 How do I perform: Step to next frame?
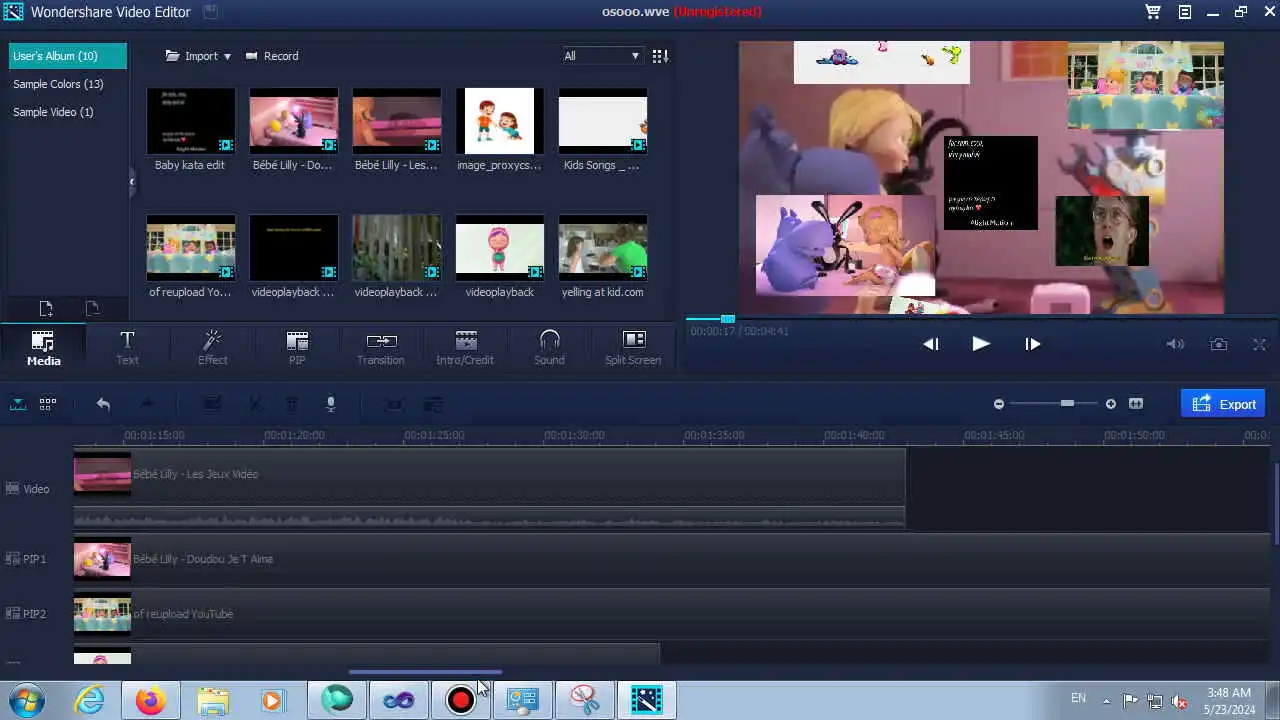pos(1032,343)
